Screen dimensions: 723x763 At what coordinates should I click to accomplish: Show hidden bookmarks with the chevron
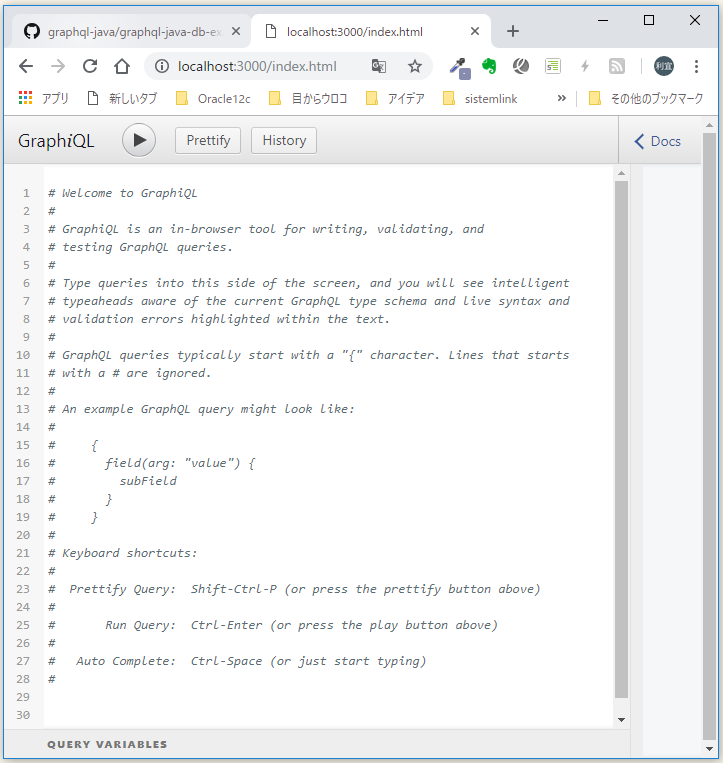(562, 98)
